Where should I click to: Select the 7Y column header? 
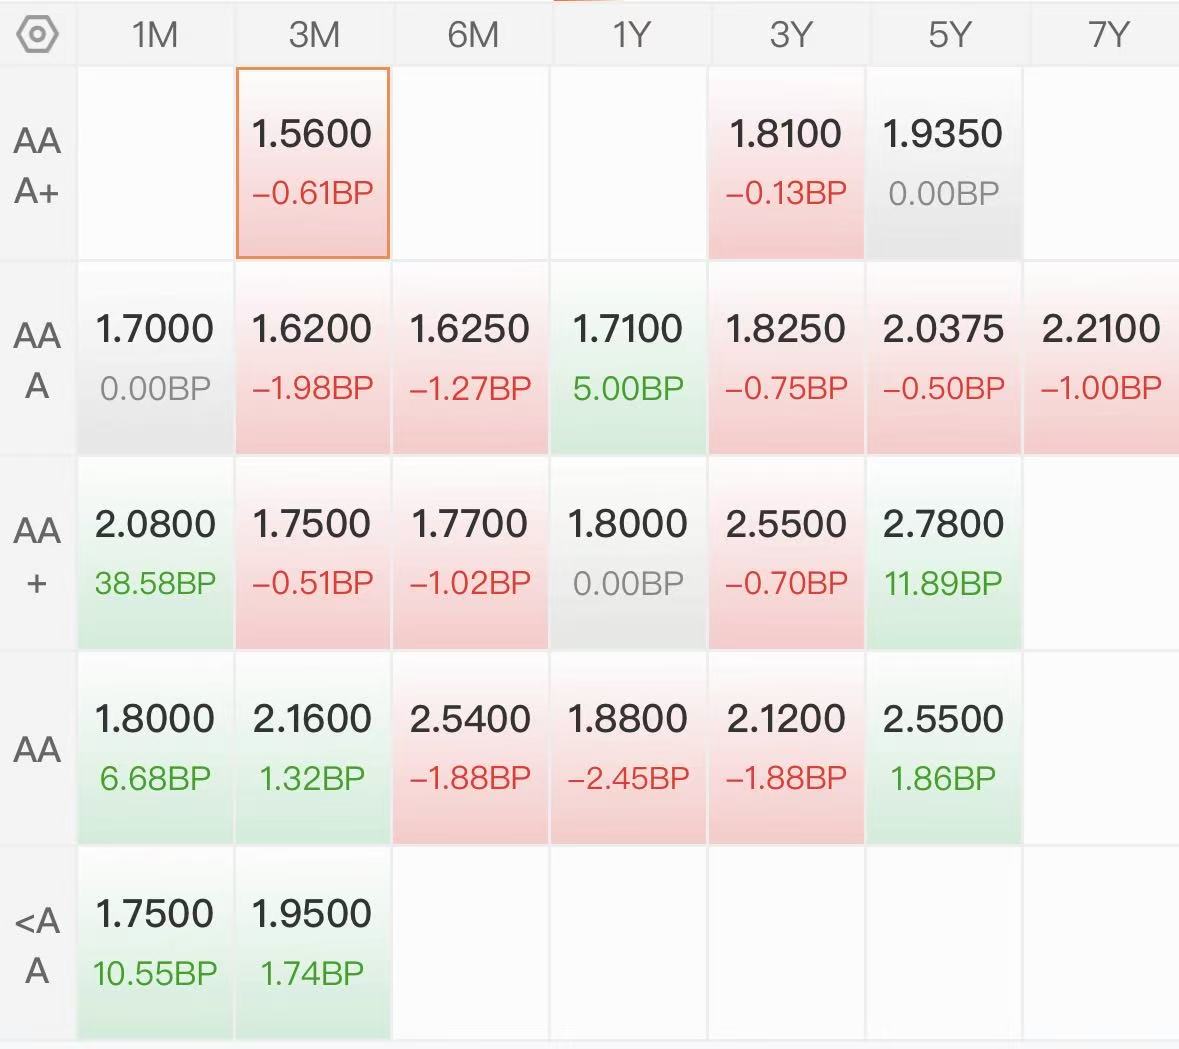1107,35
